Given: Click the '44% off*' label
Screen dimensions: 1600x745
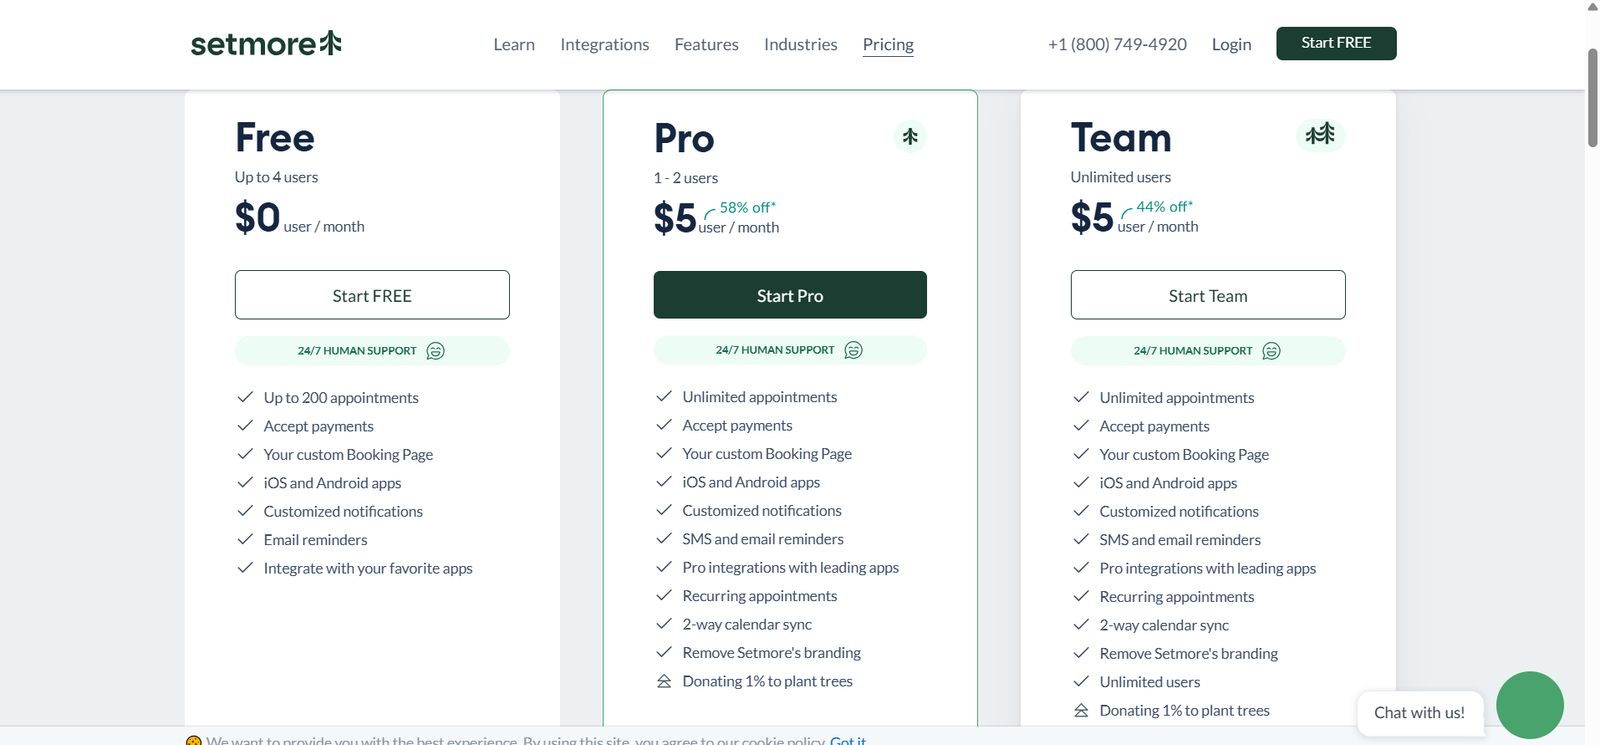Looking at the screenshot, I should point(1164,206).
